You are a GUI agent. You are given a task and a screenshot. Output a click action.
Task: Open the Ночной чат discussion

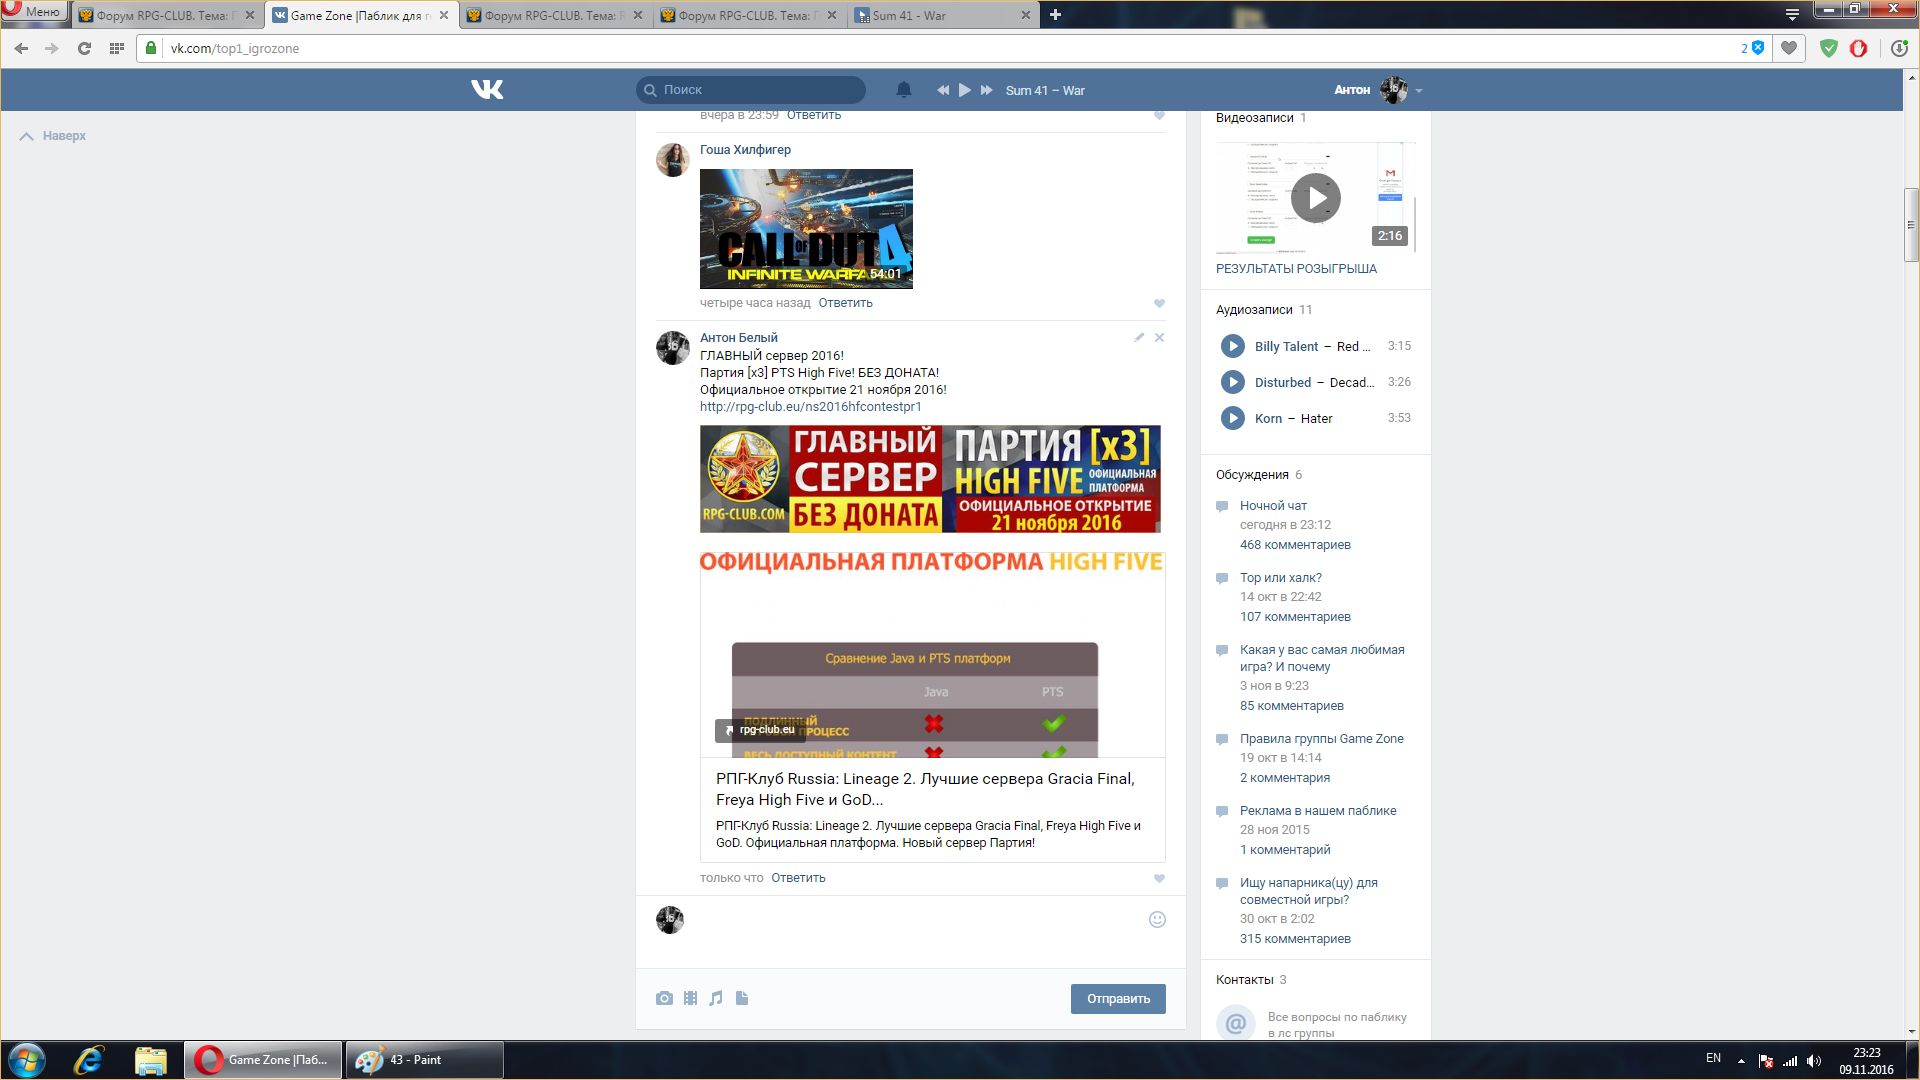point(1273,506)
